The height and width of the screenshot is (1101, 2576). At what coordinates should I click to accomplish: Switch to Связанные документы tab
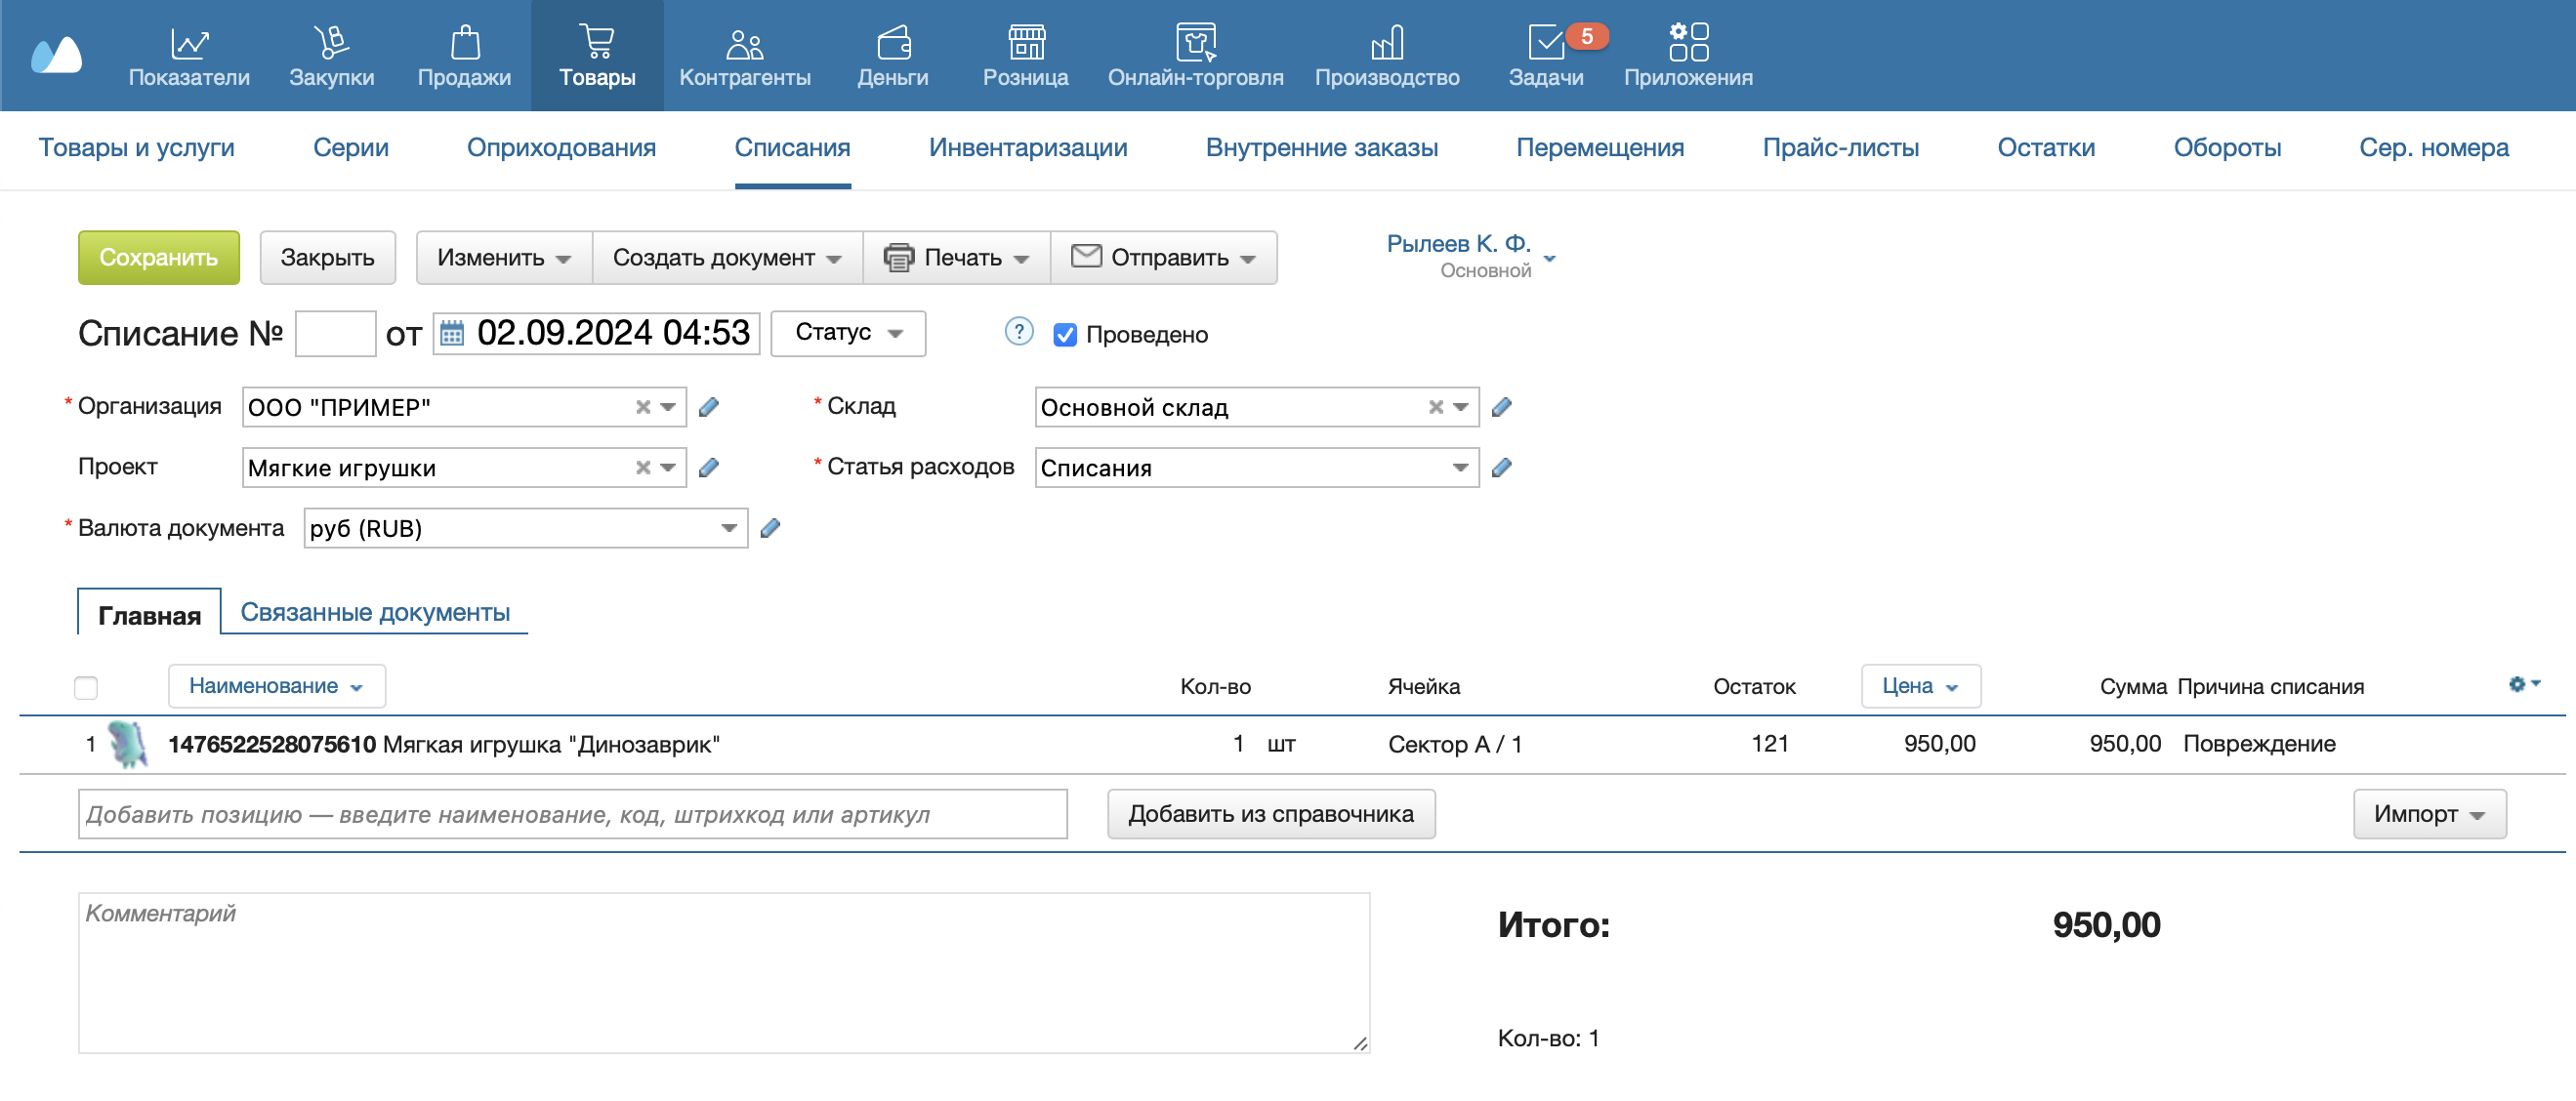coord(375,612)
